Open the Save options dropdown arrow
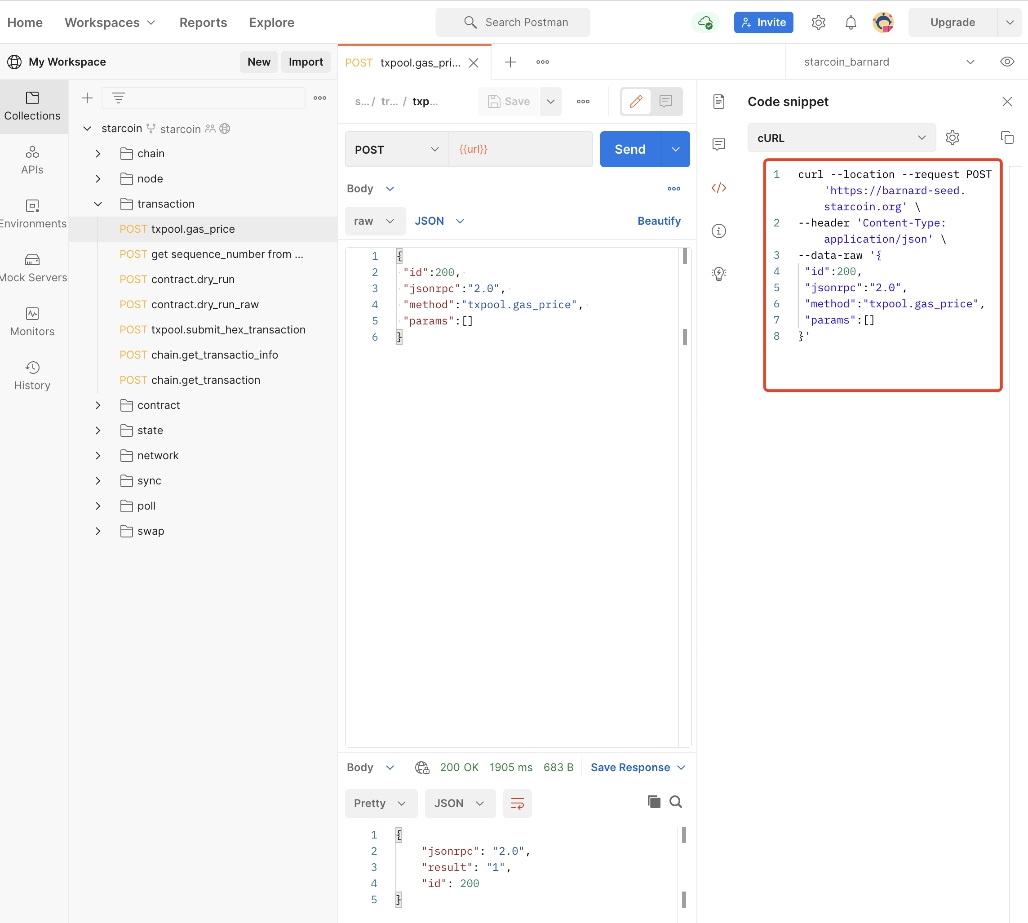Viewport: 1028px width, 923px height. (550, 102)
